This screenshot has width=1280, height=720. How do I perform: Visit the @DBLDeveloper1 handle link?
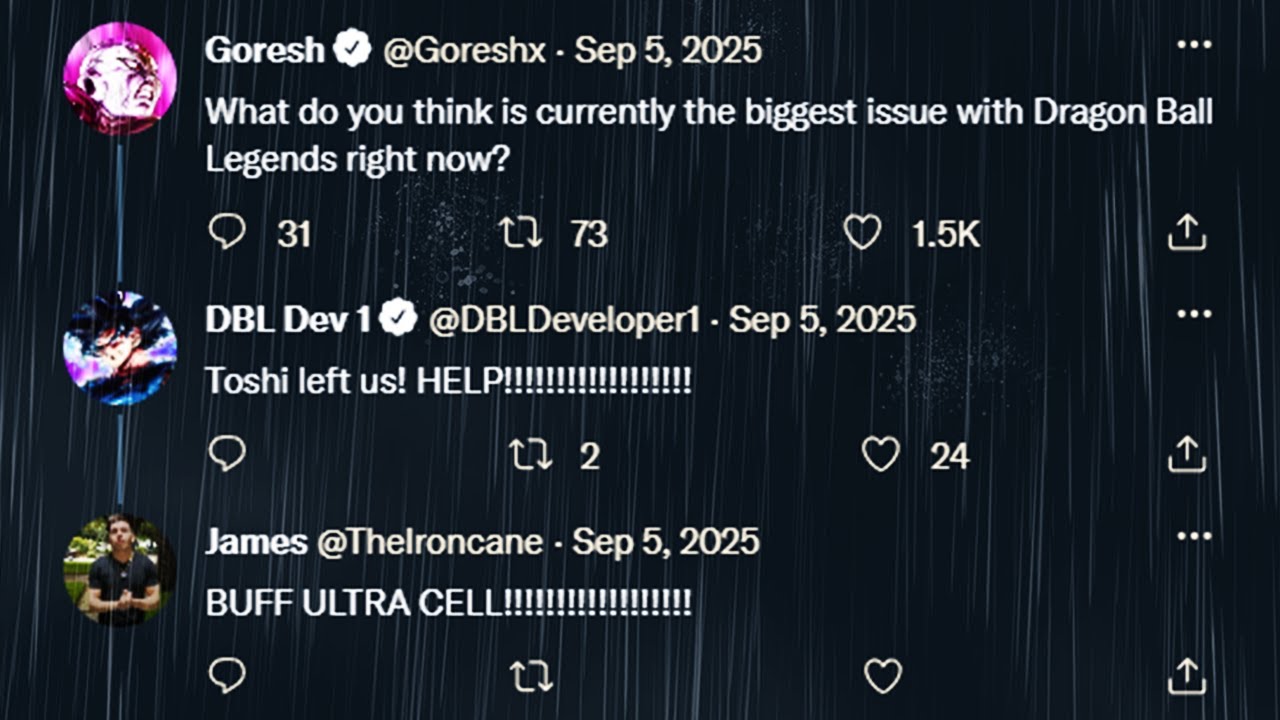tap(563, 320)
